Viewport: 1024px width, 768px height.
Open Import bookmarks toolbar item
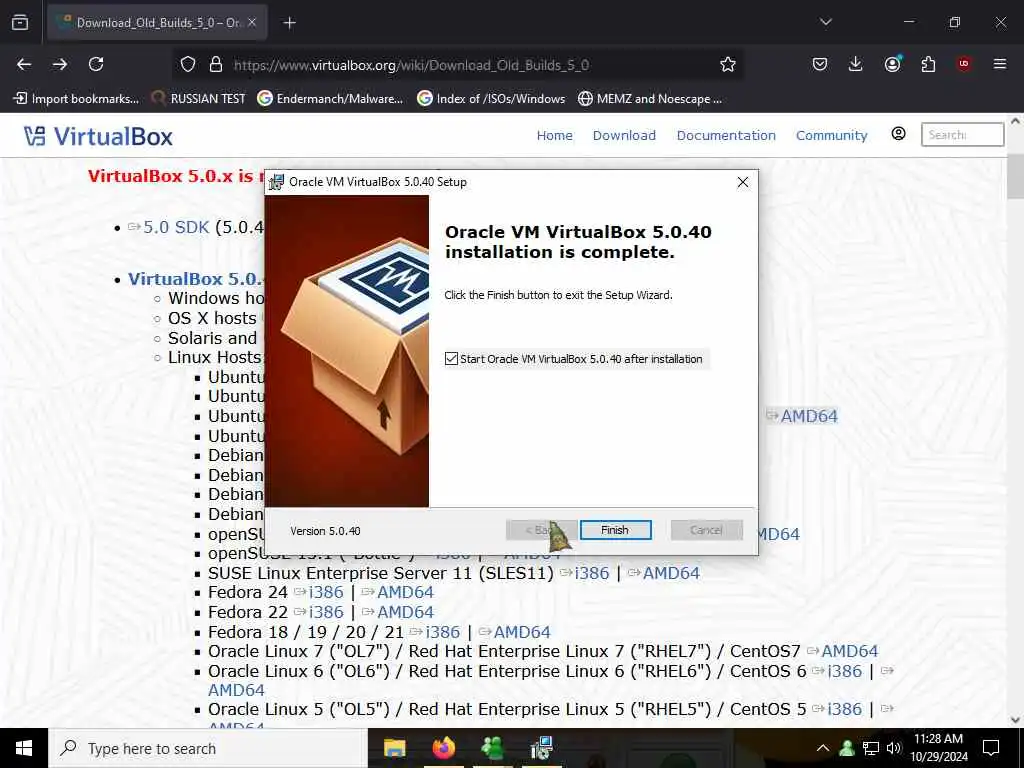click(x=76, y=99)
